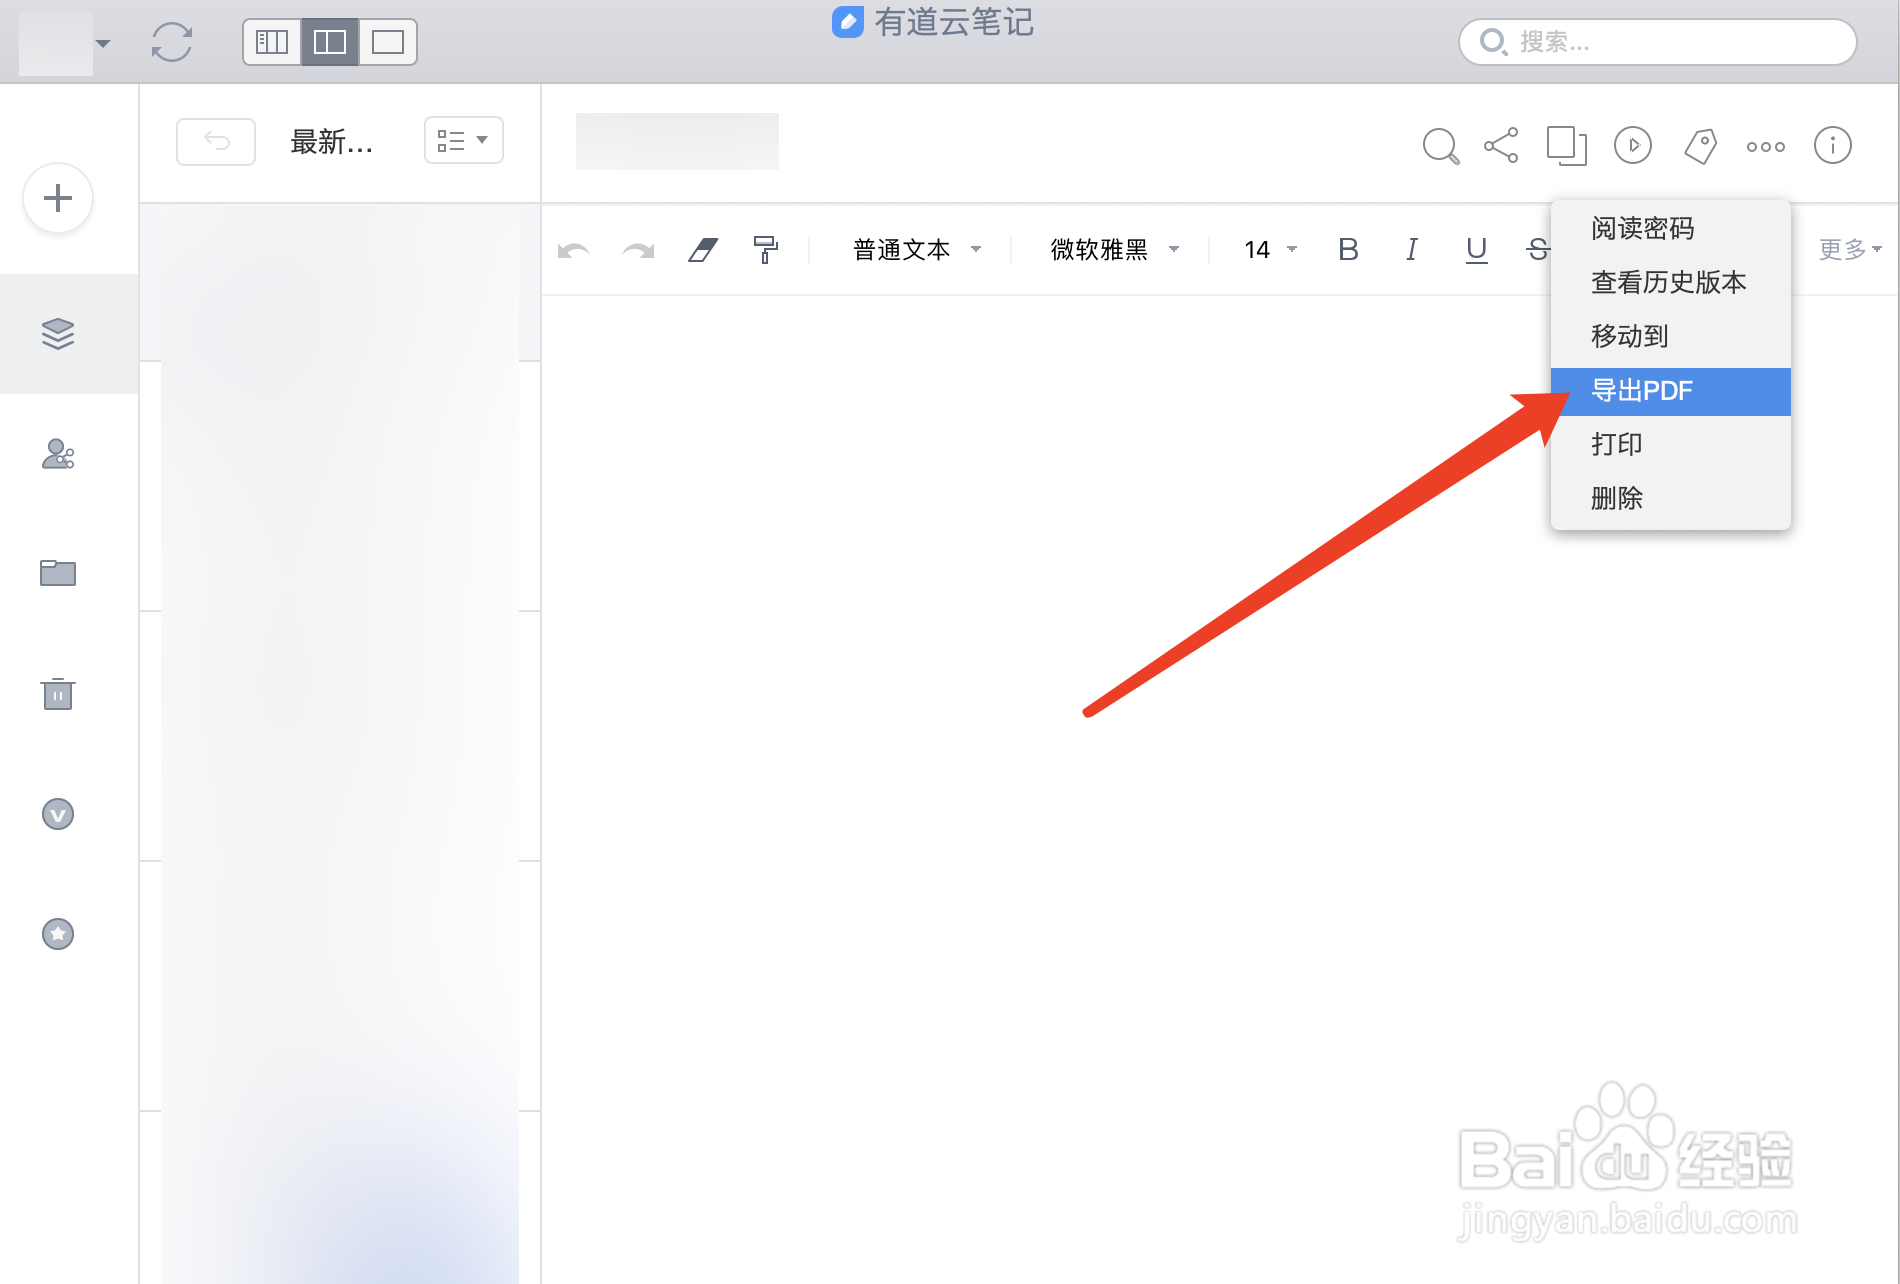Click the format painter roller icon
Image resolution: width=1900 pixels, height=1284 pixels.
[x=766, y=250]
